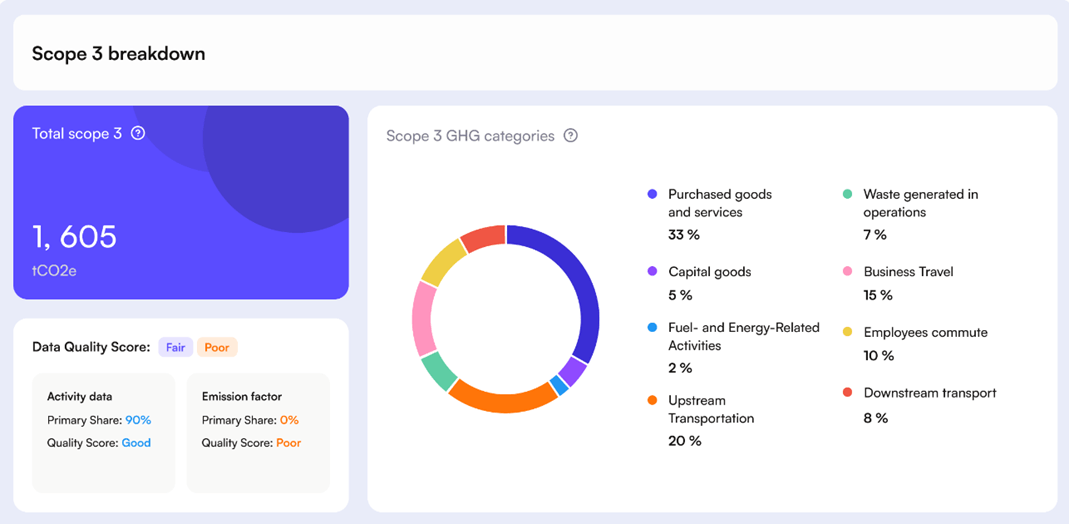Click the orange donut chart segment
The height and width of the screenshot is (524, 1069).
[x=500, y=400]
